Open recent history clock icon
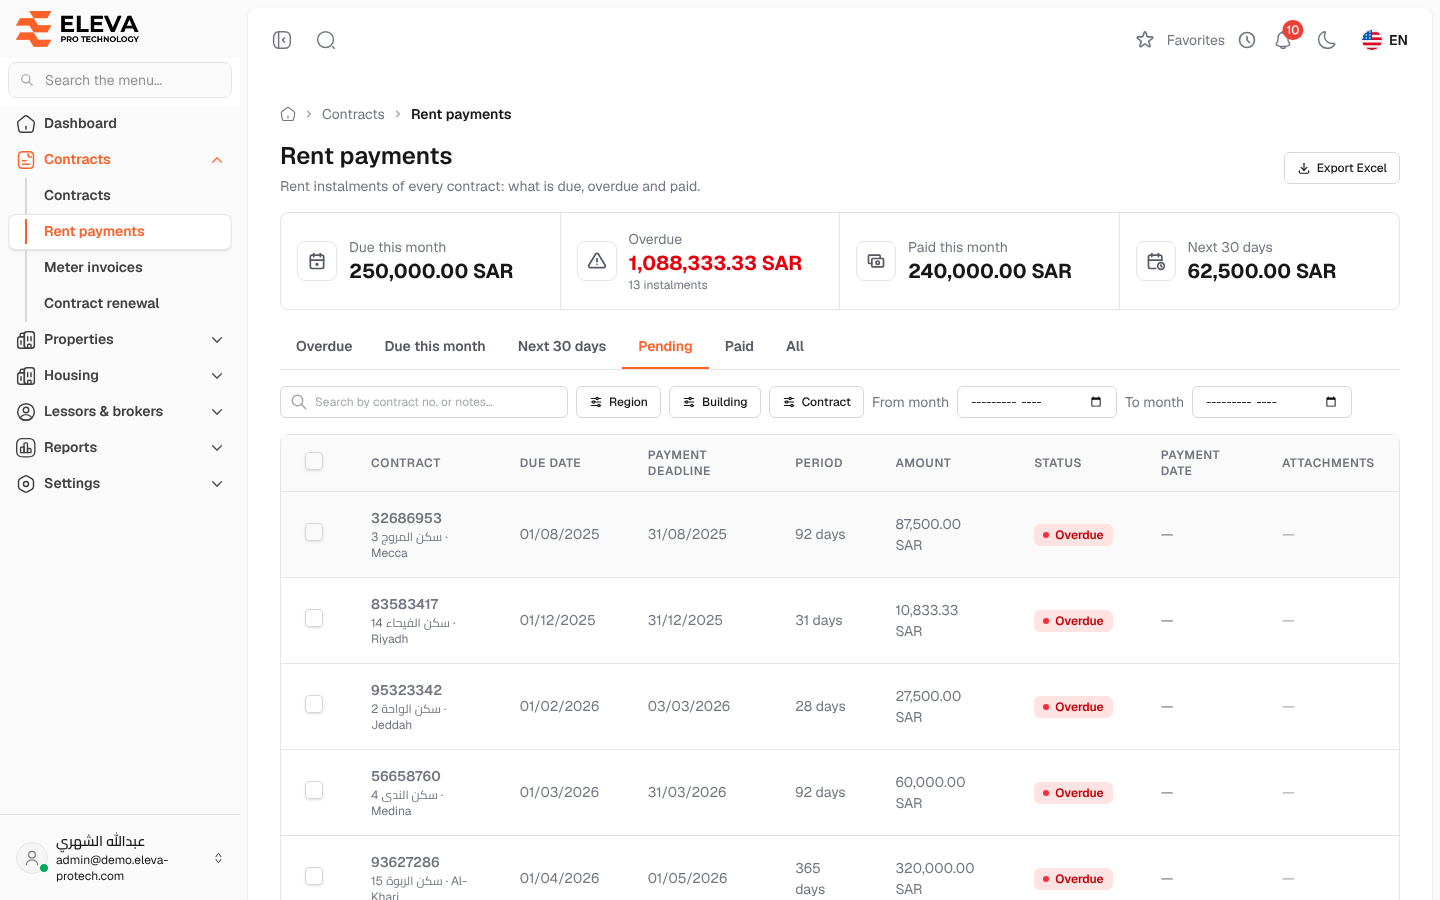 click(1247, 40)
